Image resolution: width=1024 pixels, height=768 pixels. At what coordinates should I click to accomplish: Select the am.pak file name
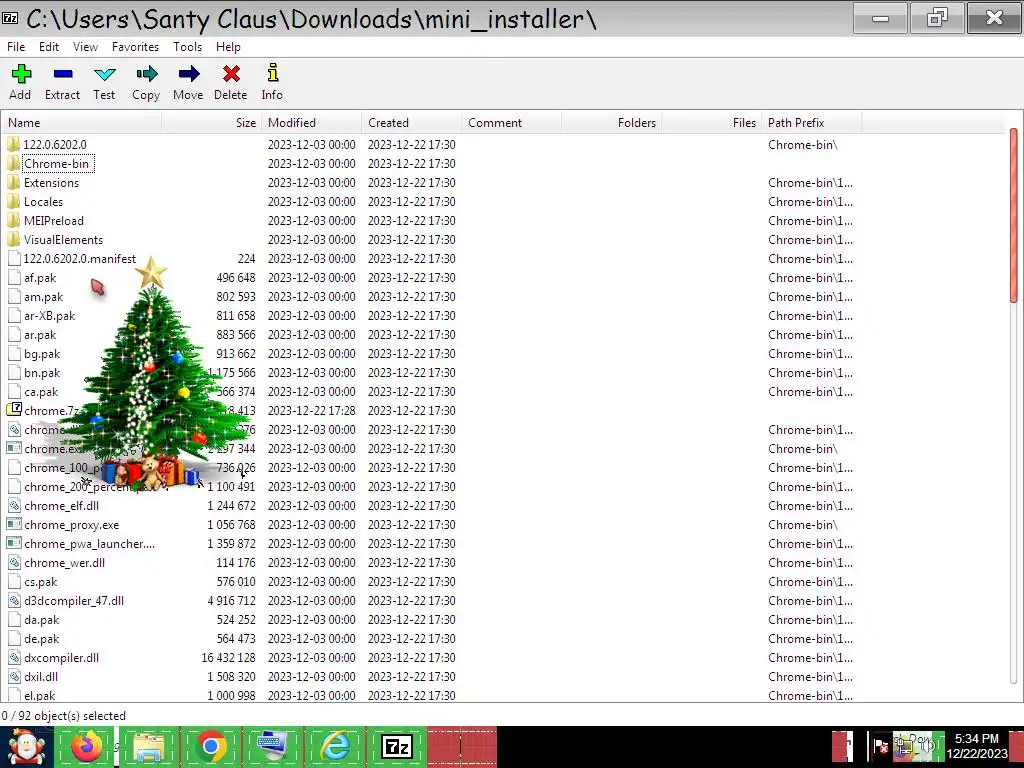(x=43, y=296)
